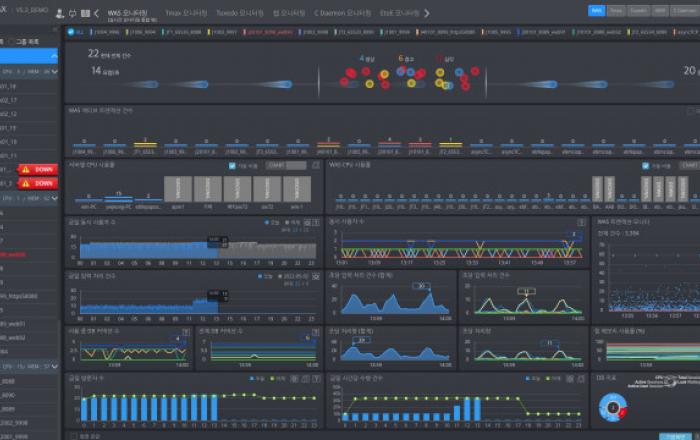Screen dimensions: 700x440
Task: Expand the lowest CPU / MEM group in sidebar
Action: click(x=54, y=366)
